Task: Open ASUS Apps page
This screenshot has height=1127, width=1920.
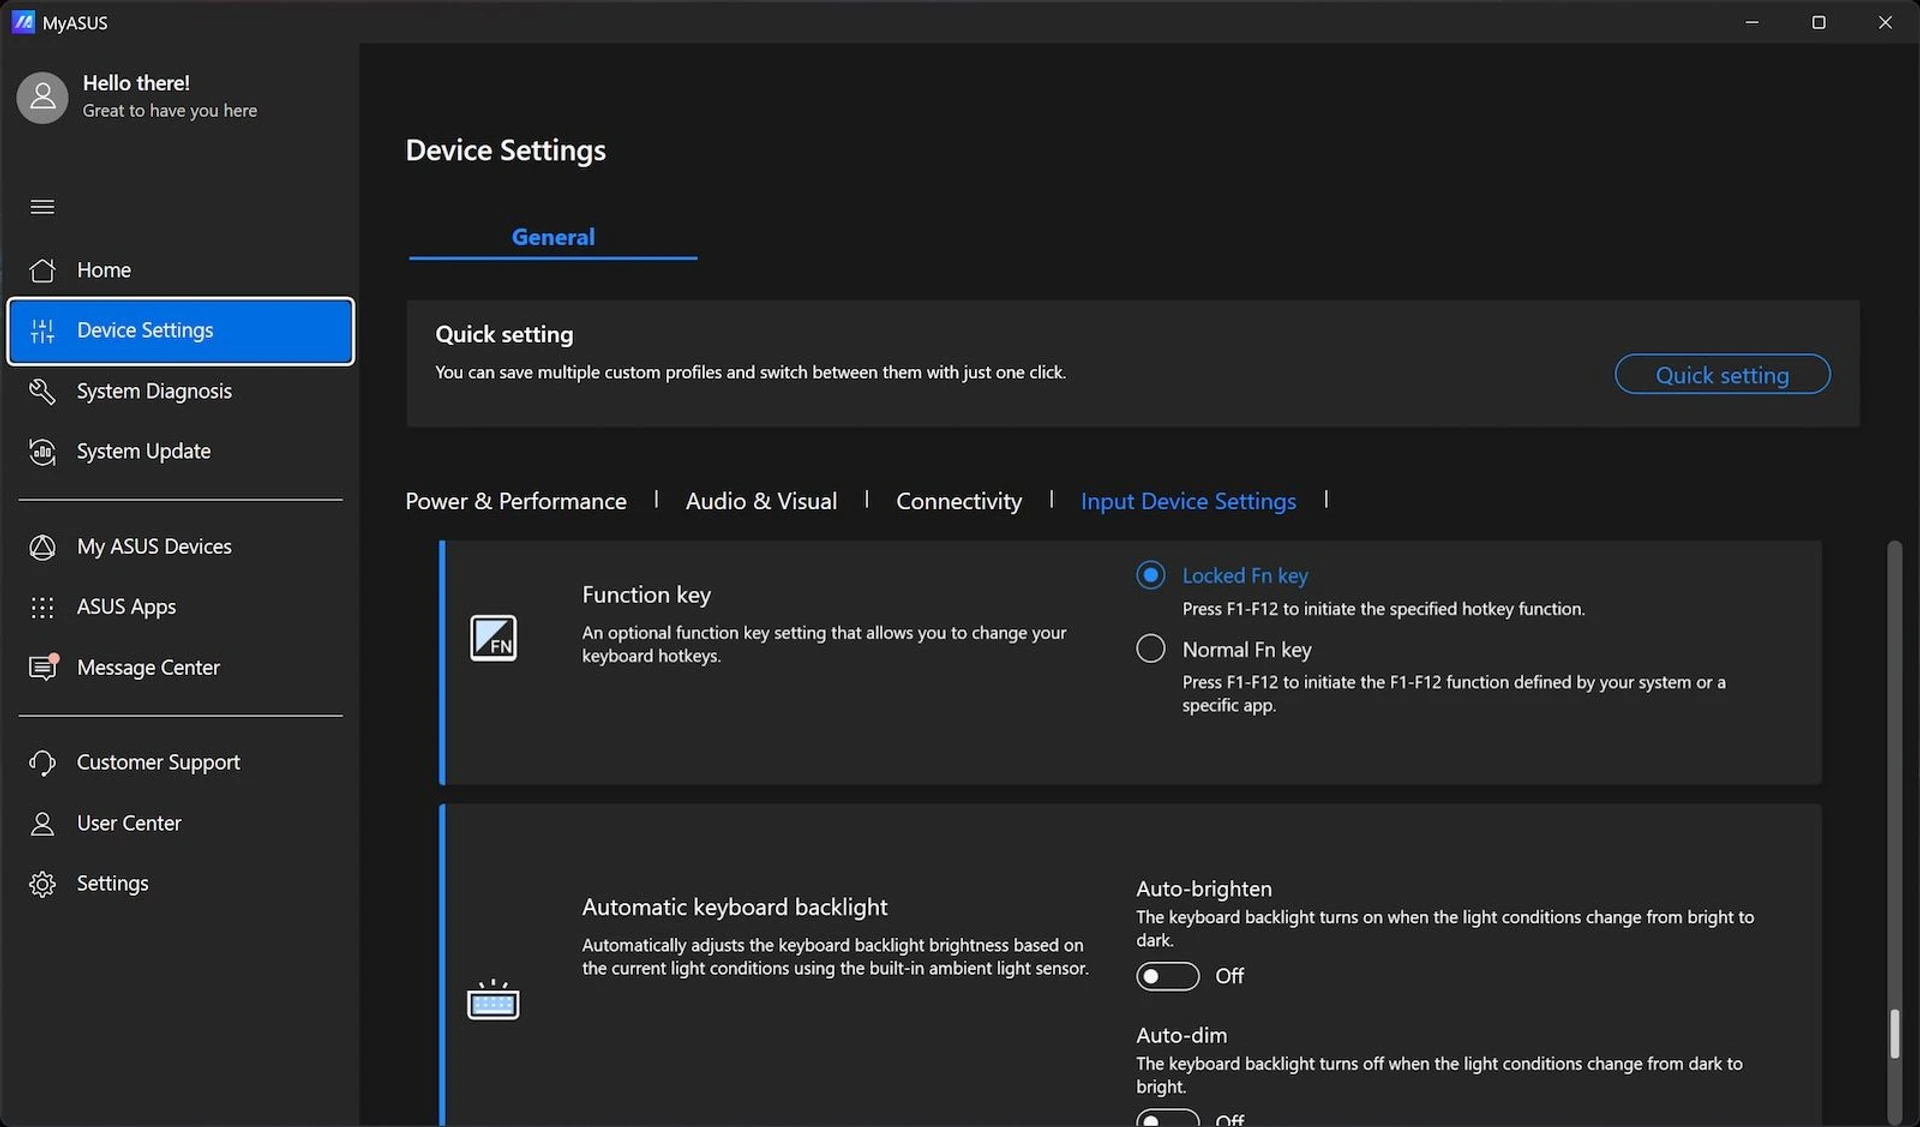Action: pos(180,607)
